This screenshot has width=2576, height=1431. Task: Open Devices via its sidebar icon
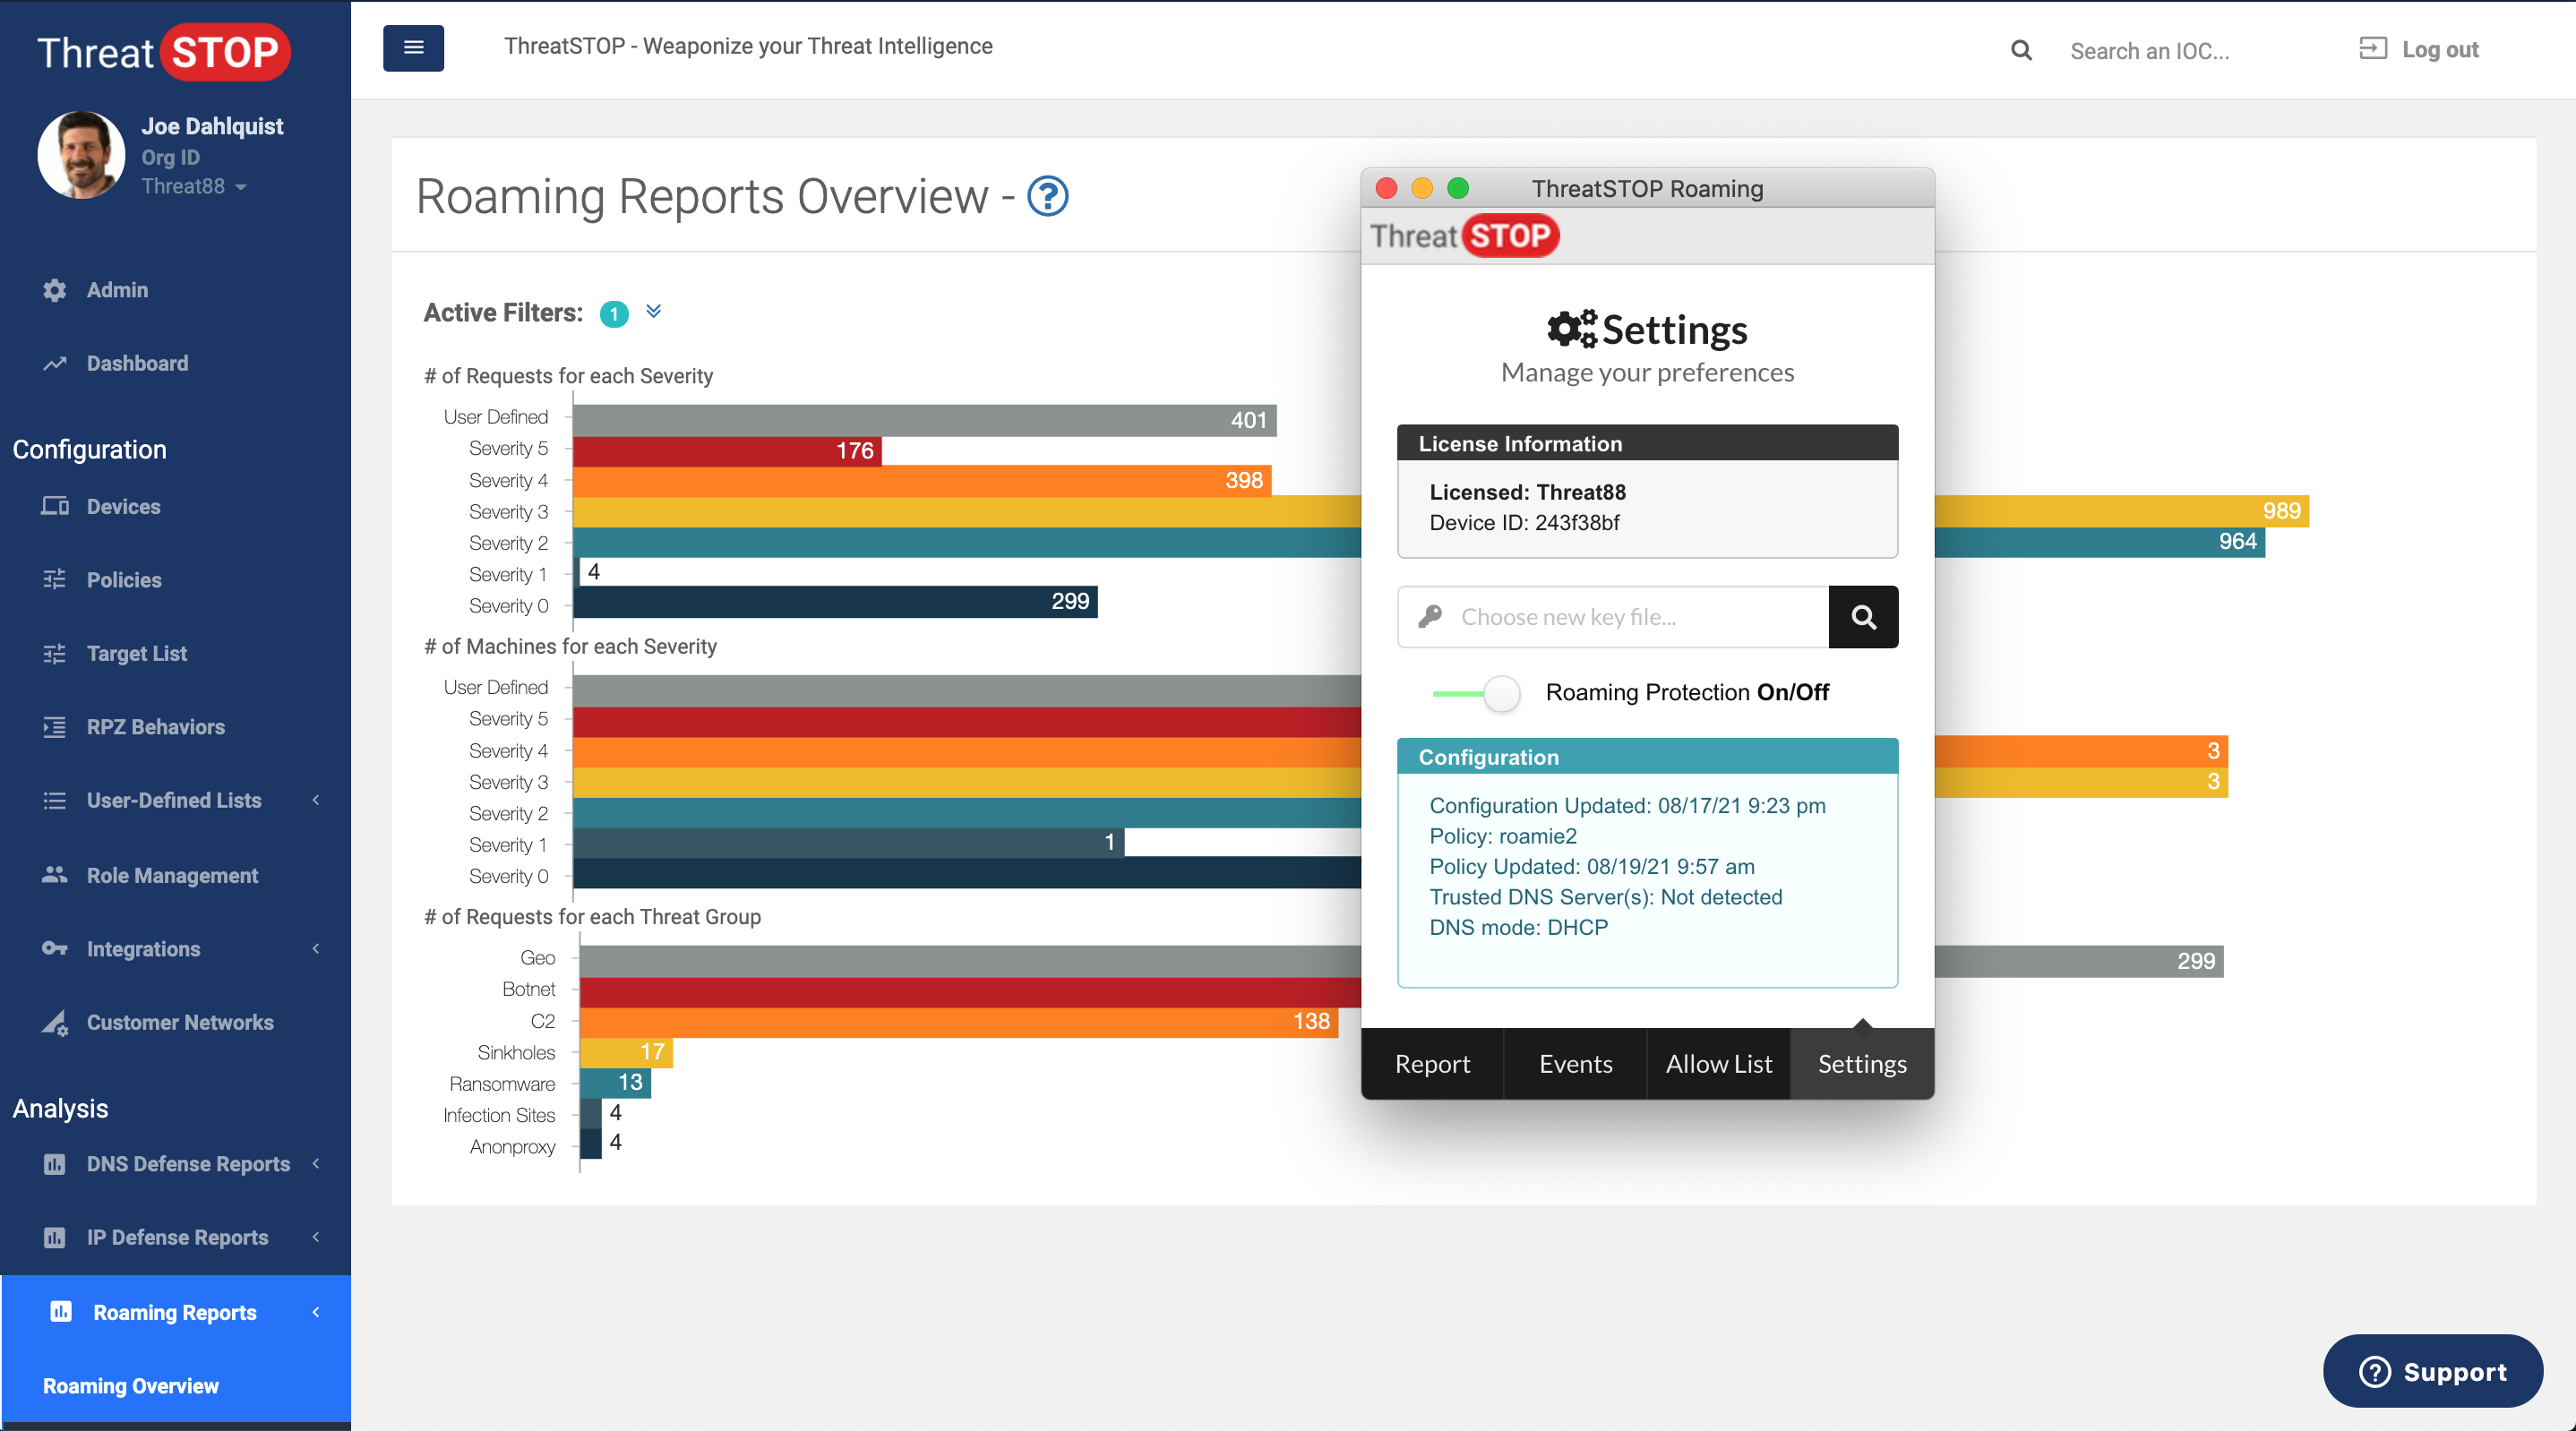(55, 506)
